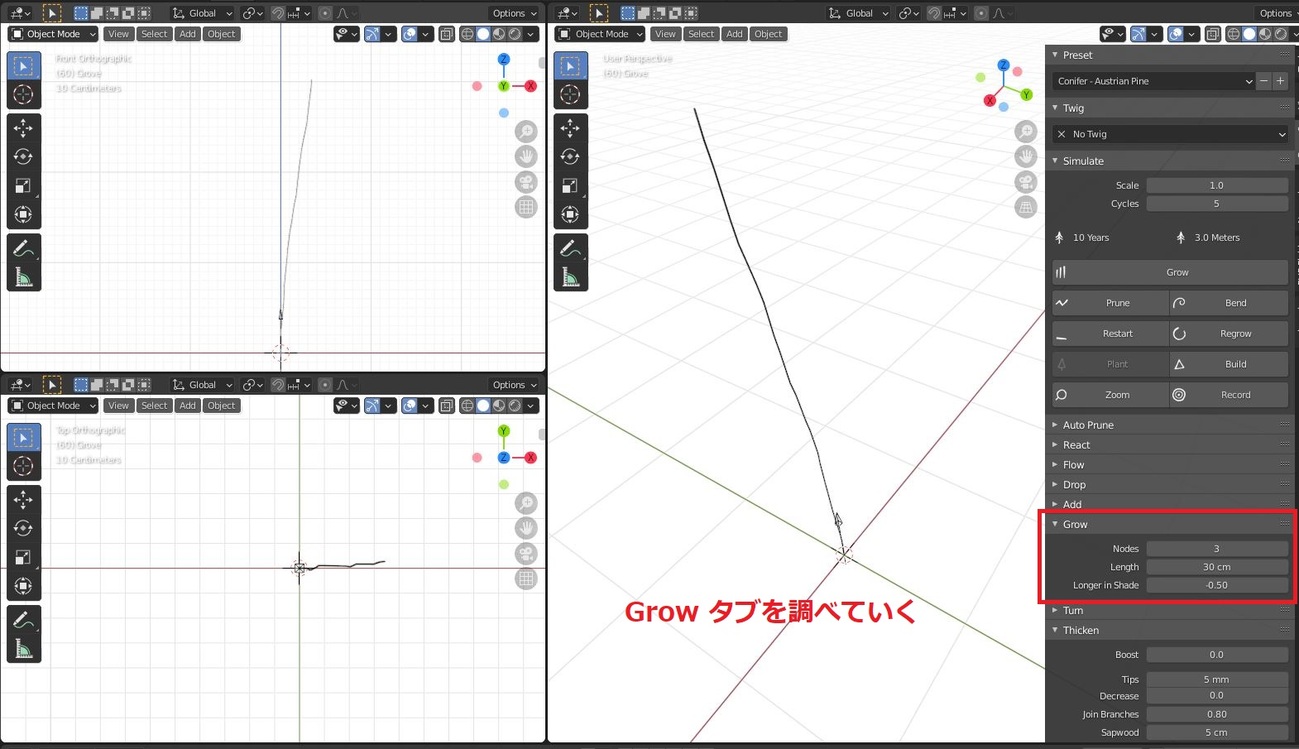Click the Grow button in Simulate panel

[1170, 272]
